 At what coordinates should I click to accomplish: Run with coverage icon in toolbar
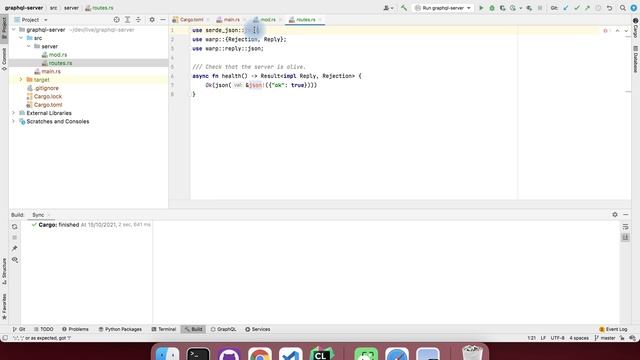click(x=502, y=8)
